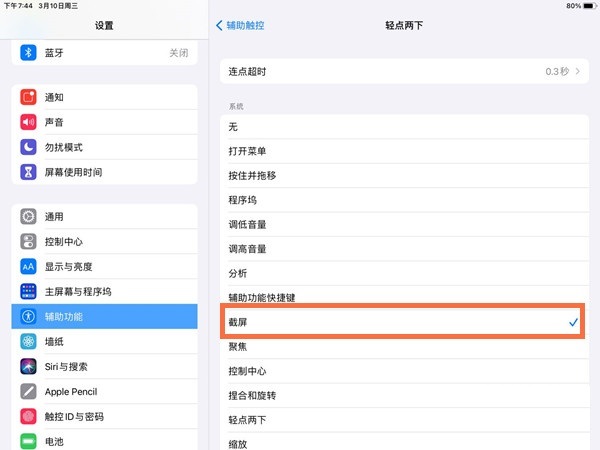Open the 通知 notifications icon
Image resolution: width=600 pixels, height=450 pixels.
[x=28, y=97]
